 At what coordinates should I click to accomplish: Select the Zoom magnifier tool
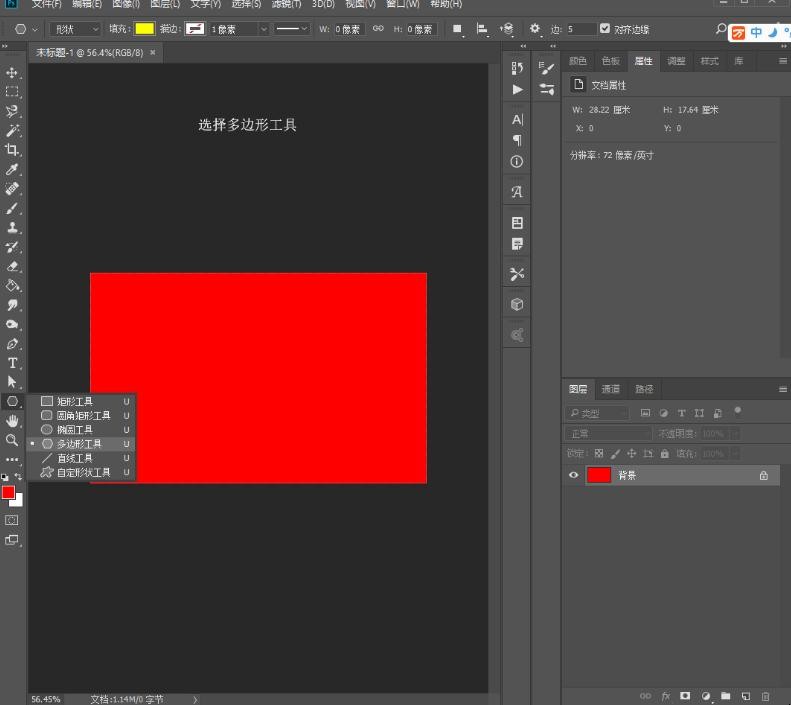(13, 440)
